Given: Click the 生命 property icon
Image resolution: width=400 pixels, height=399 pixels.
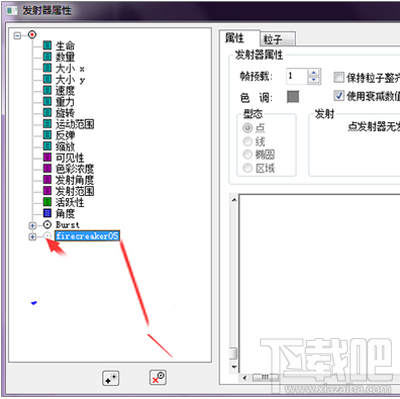Looking at the screenshot, I should [47, 45].
